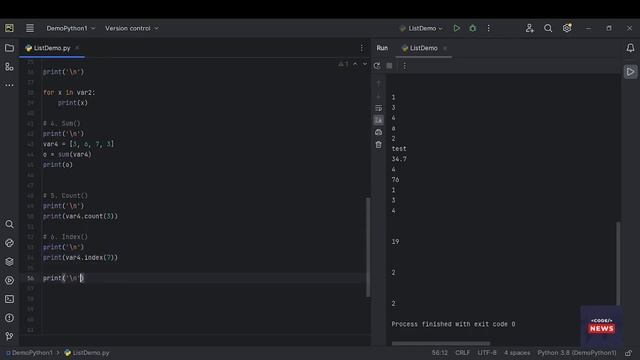The width and height of the screenshot is (640, 360).
Task: Close the ListDemo.py editor tab
Action: click(x=77, y=48)
